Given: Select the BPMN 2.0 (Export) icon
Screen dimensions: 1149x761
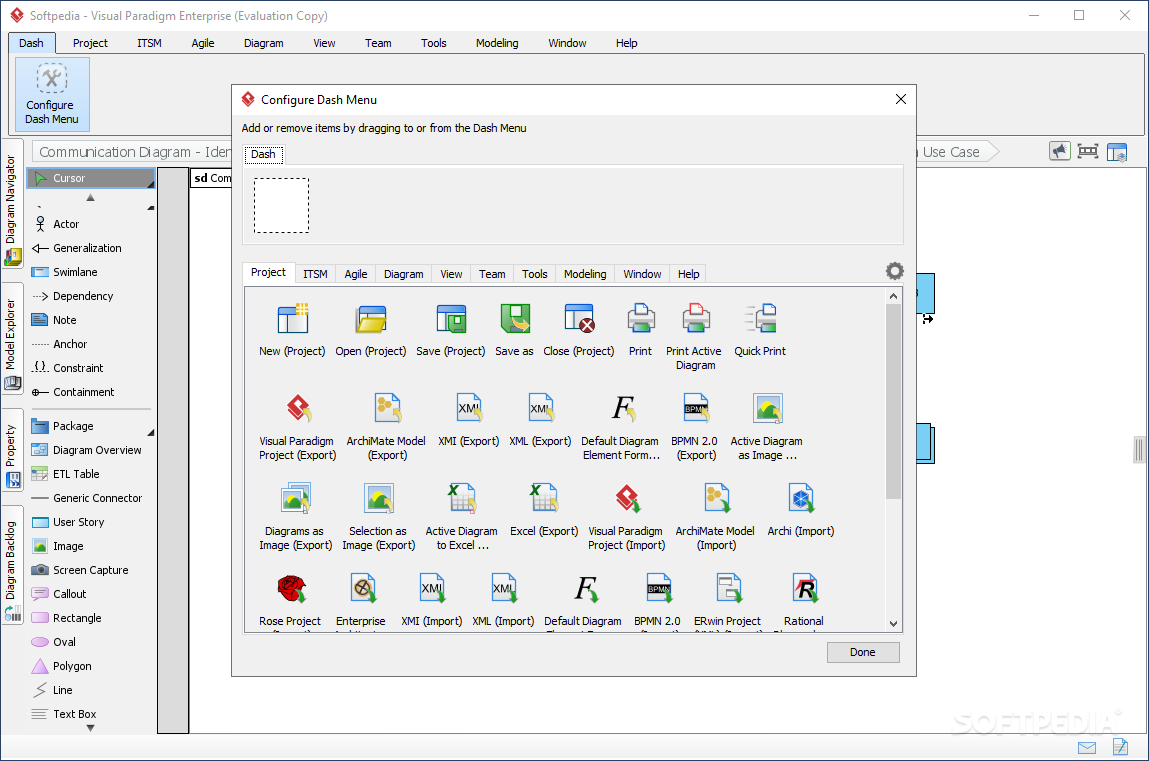Looking at the screenshot, I should coord(695,409).
